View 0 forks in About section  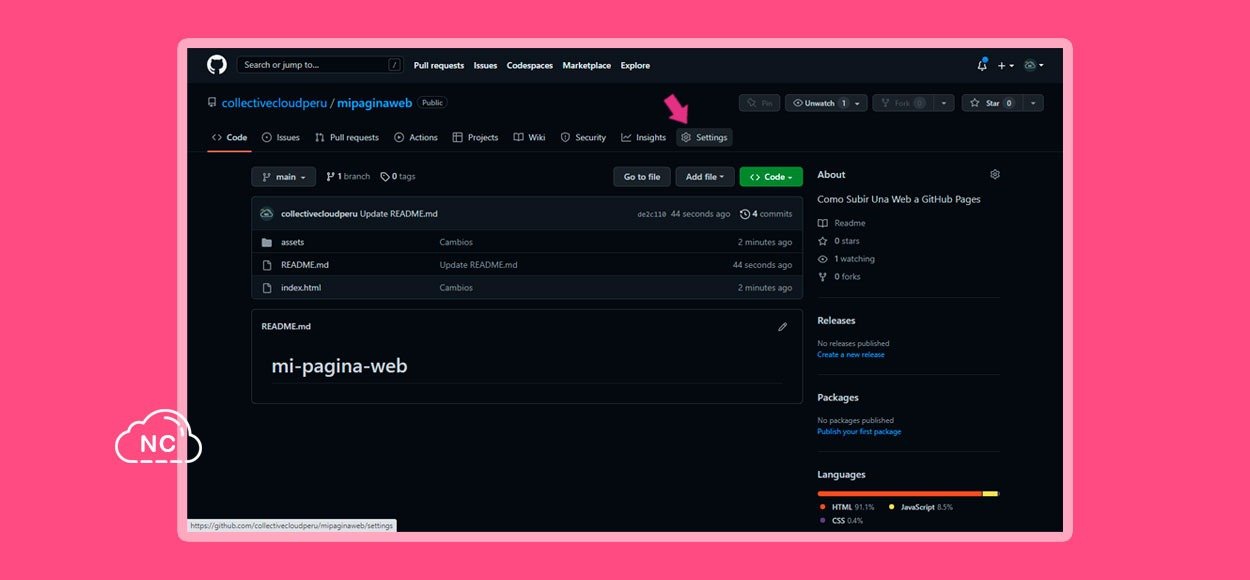(838, 277)
